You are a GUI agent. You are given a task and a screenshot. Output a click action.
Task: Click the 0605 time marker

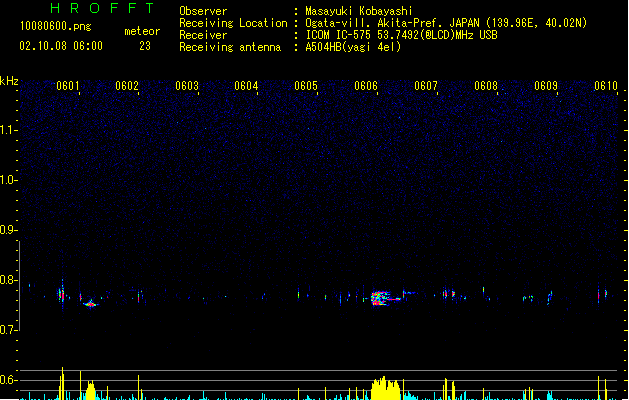point(306,86)
